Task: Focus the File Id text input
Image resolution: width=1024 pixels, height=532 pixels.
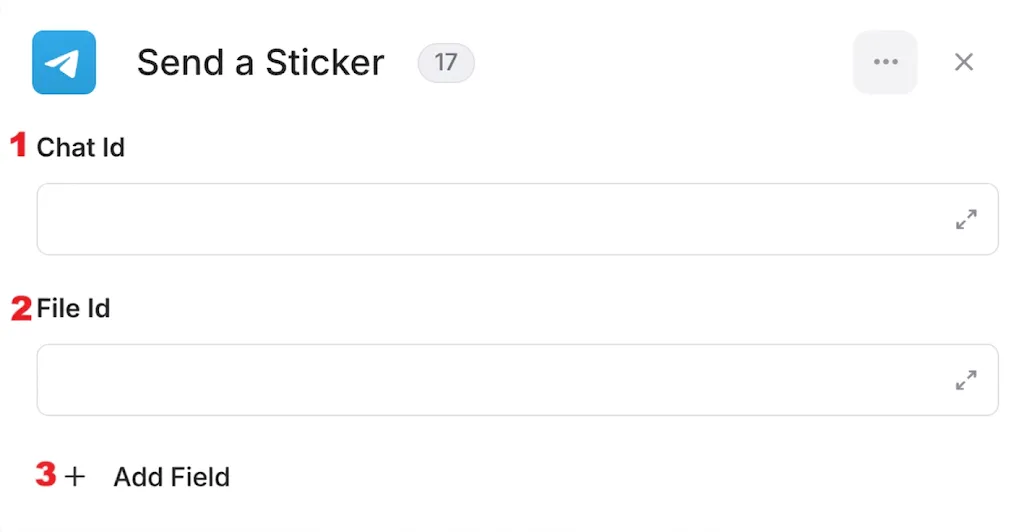Action: coord(517,380)
